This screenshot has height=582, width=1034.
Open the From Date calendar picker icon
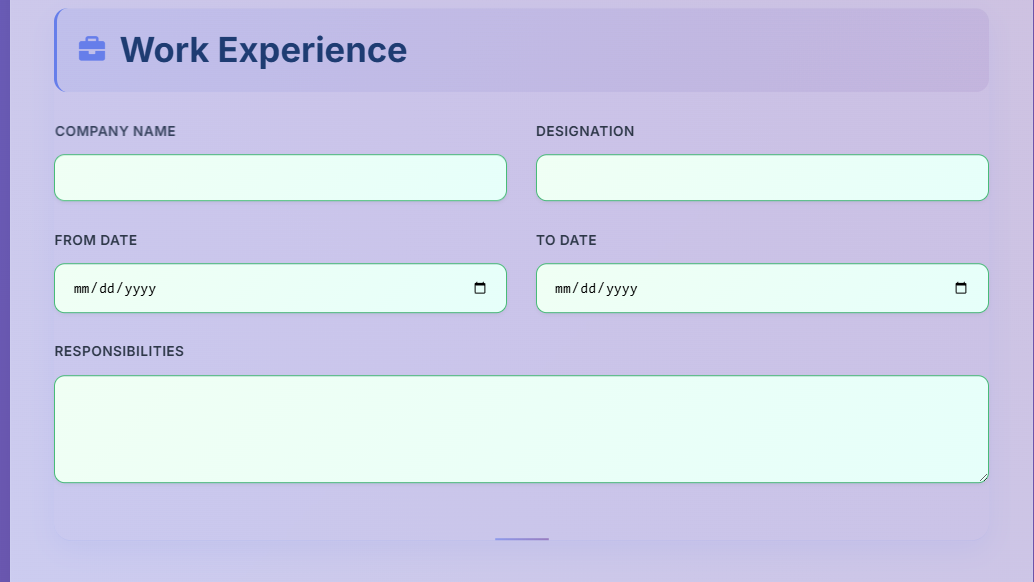pyautogui.click(x=480, y=288)
